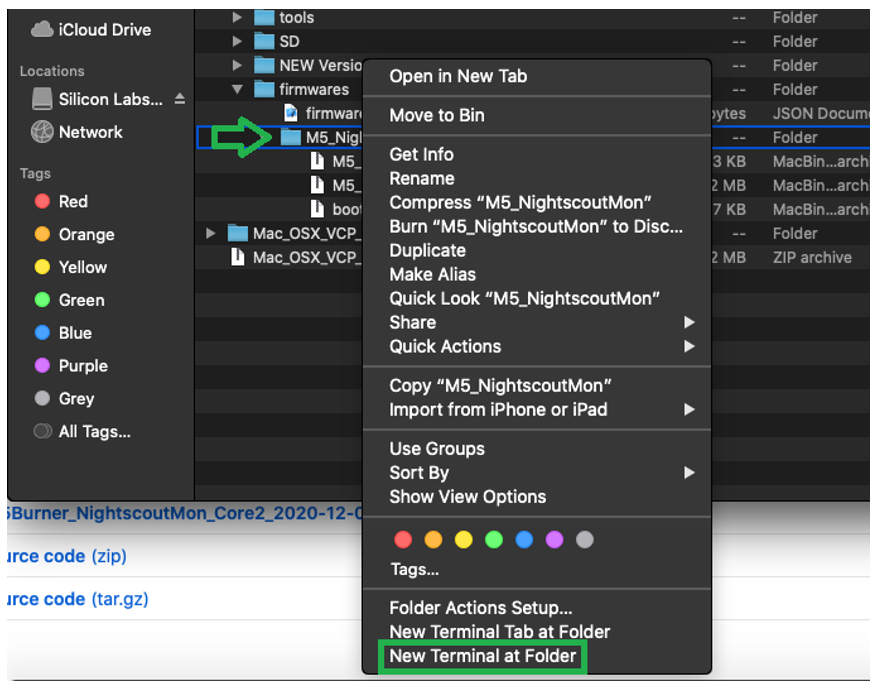Apply grey tag color in context menu
Viewport: 878px width, 689px height.
pyautogui.click(x=585, y=540)
